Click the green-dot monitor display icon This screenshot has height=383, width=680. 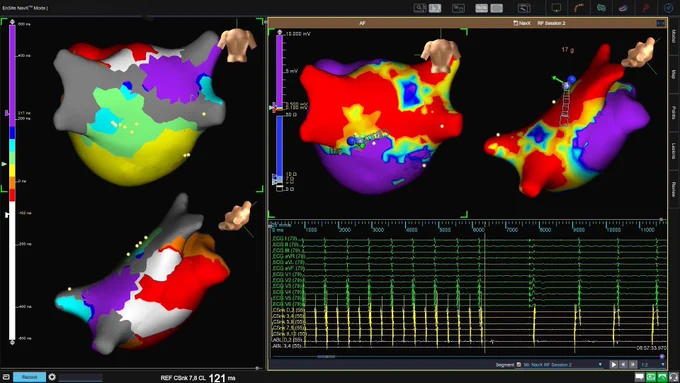pyautogui.click(x=556, y=8)
